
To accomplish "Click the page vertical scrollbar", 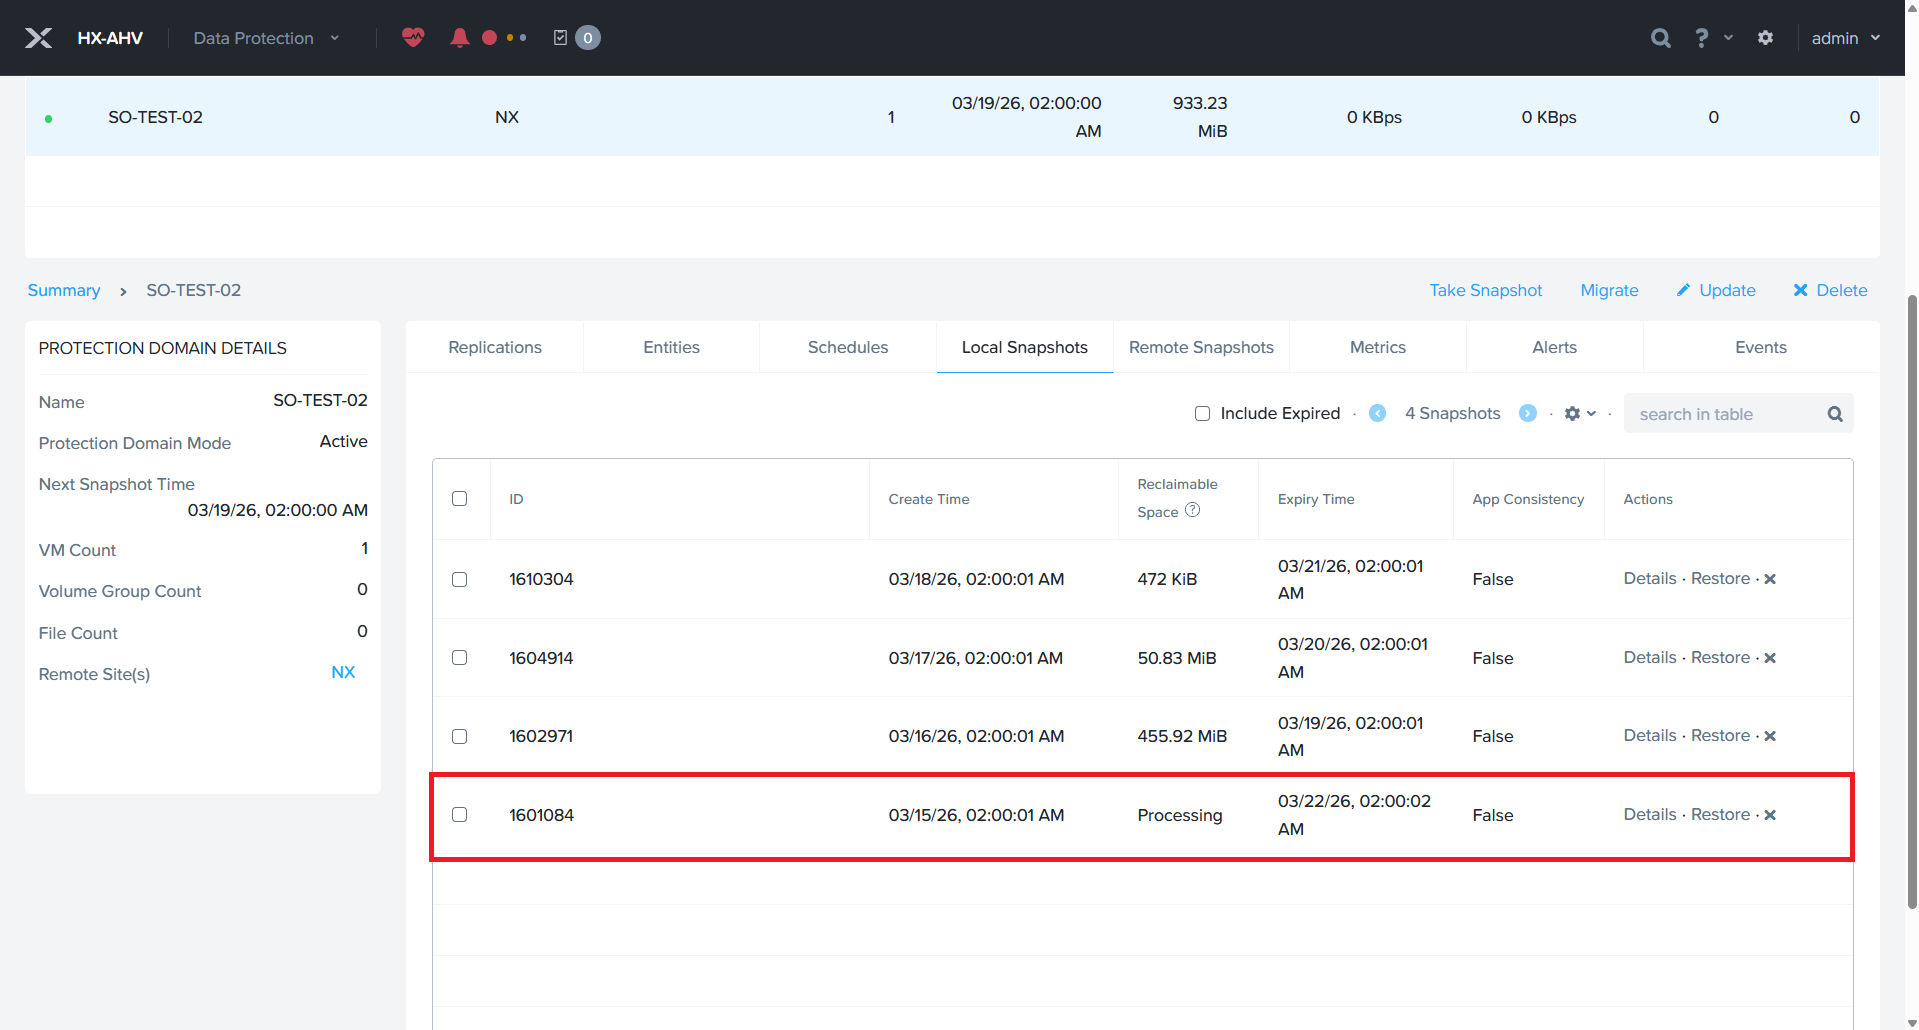I will (x=1912, y=600).
